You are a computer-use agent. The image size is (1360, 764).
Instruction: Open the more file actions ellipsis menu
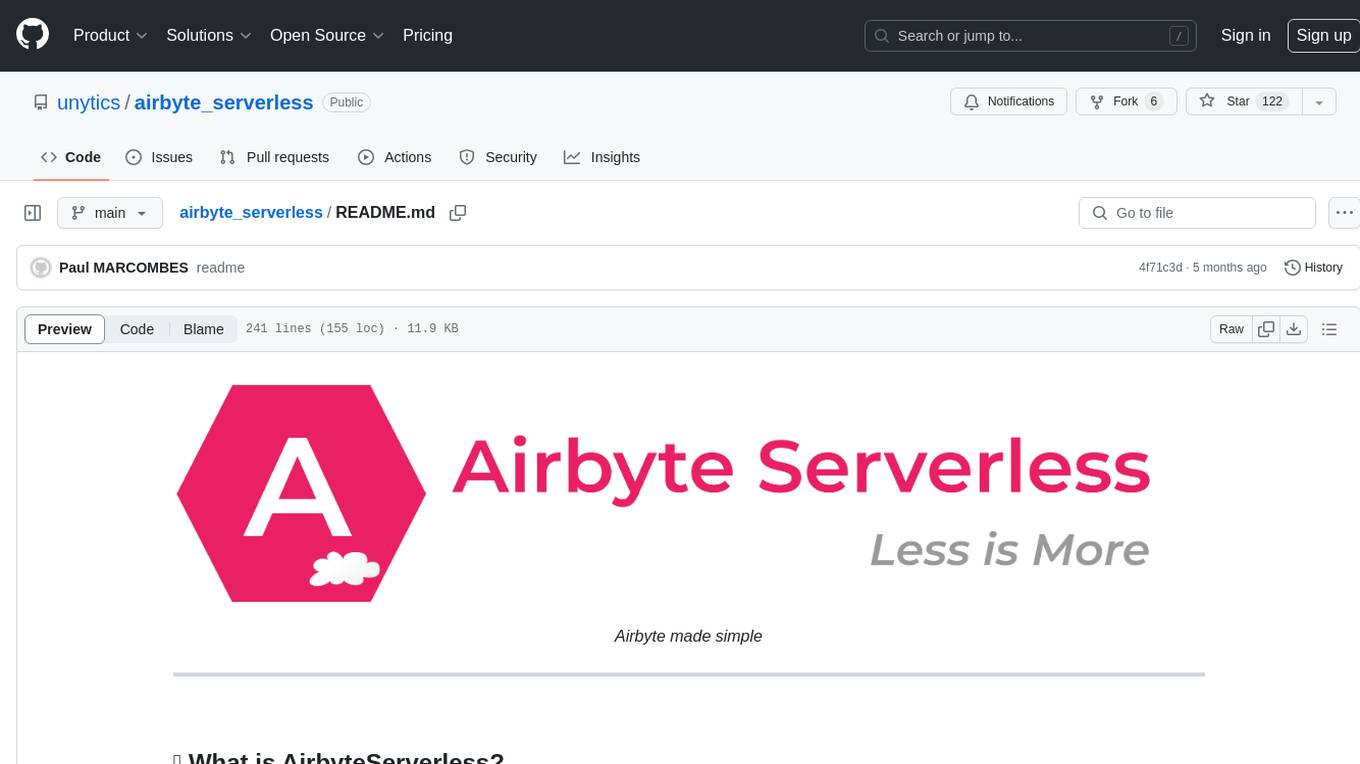click(x=1344, y=213)
